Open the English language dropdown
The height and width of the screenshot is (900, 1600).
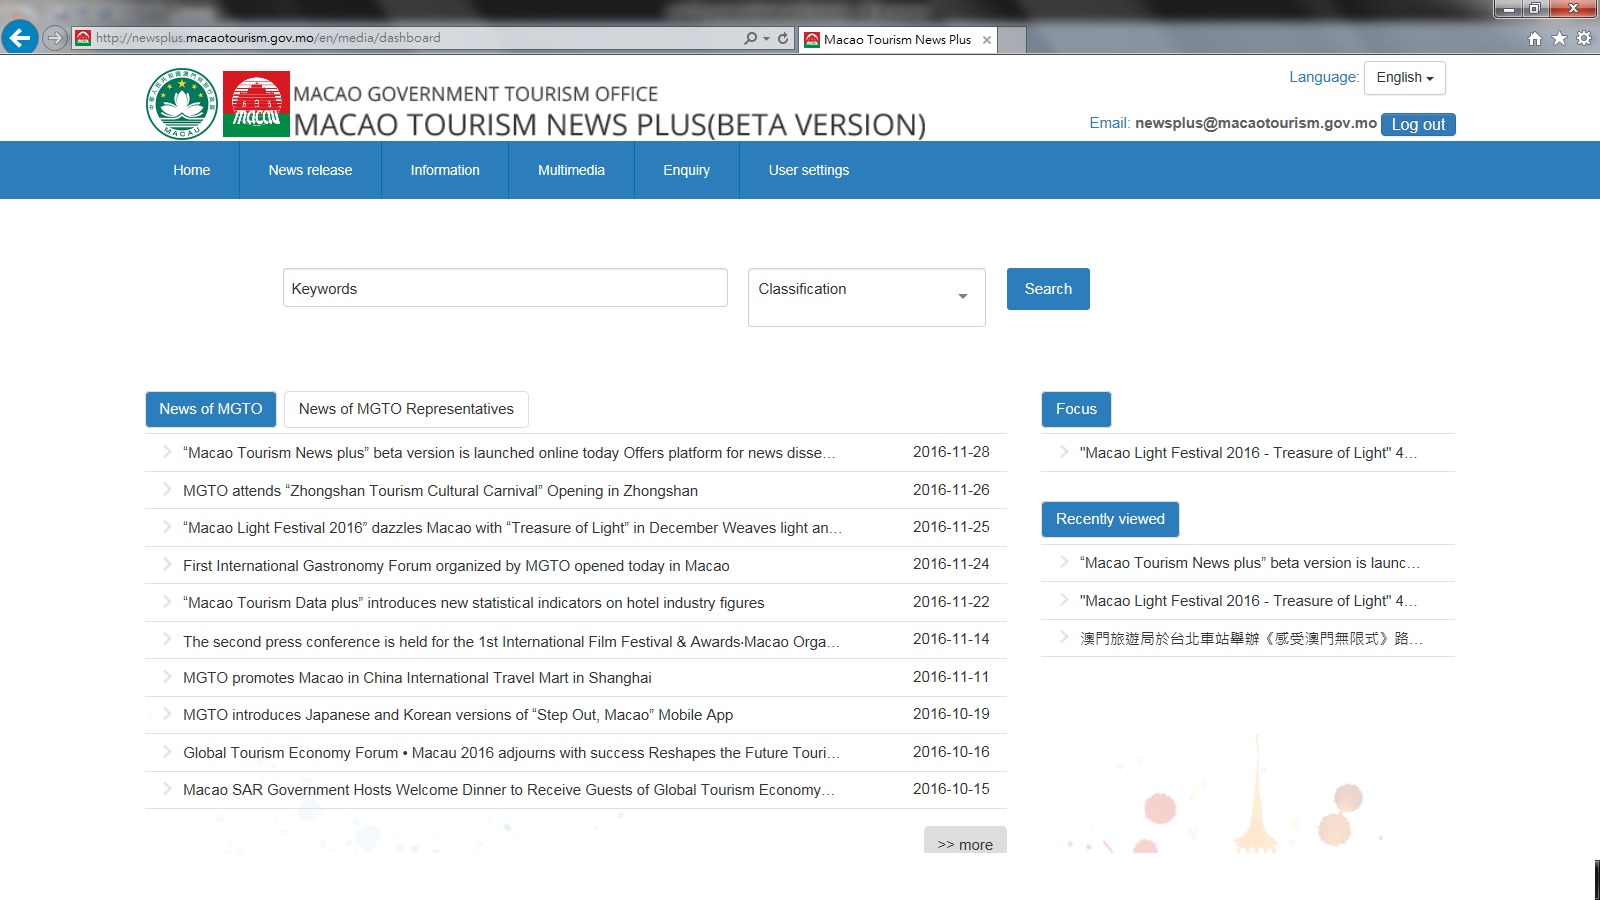pos(1404,78)
